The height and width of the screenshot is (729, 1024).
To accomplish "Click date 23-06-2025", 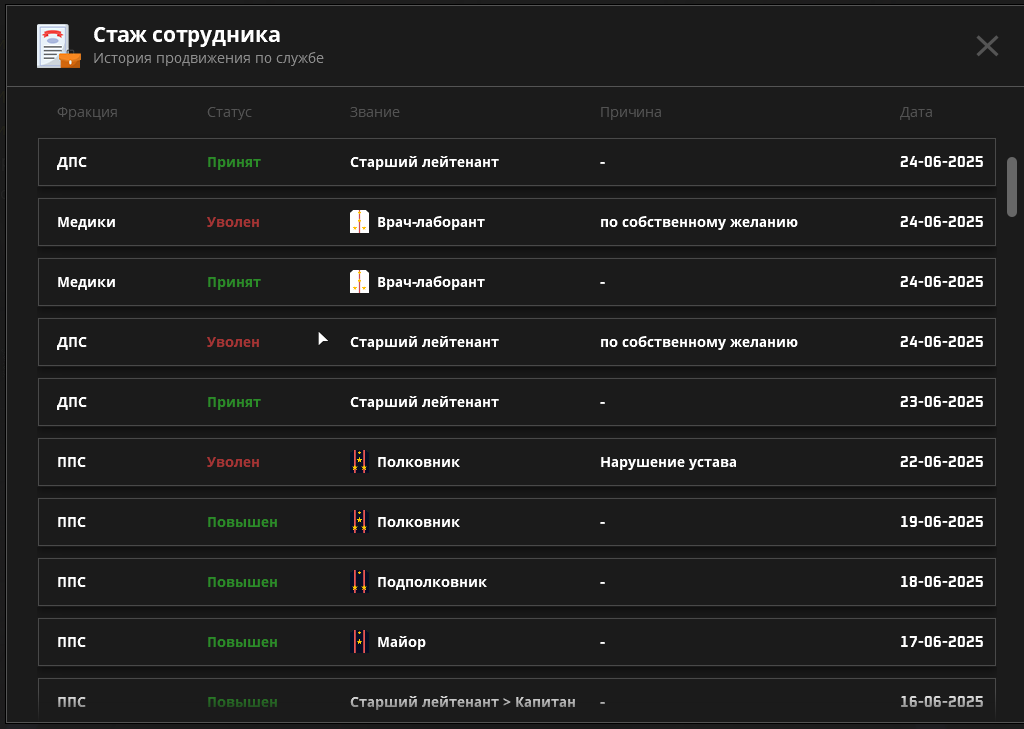I will coord(941,402).
